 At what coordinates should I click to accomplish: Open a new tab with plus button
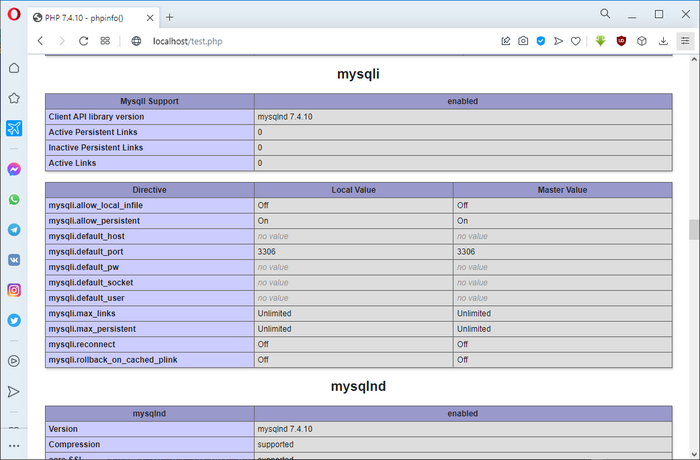[169, 17]
